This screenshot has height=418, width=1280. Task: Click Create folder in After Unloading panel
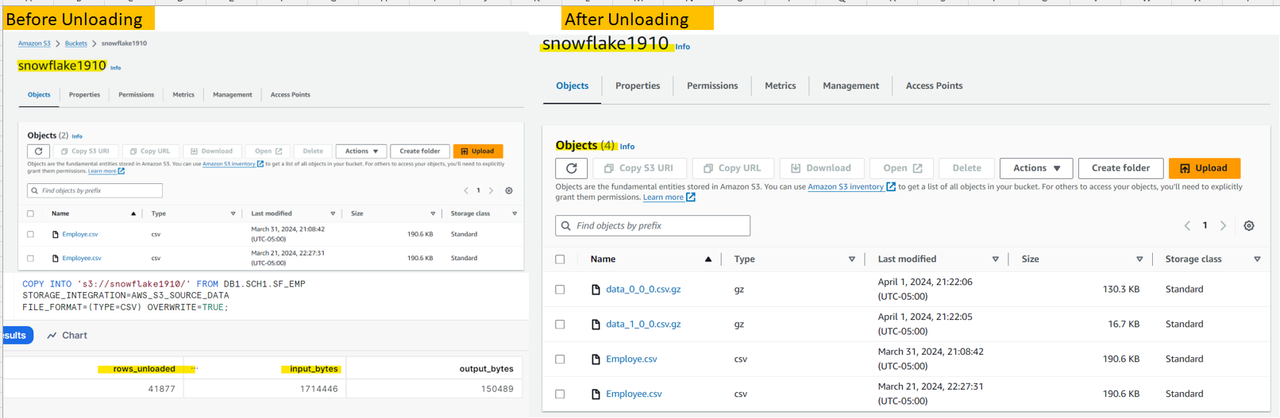tap(1120, 168)
